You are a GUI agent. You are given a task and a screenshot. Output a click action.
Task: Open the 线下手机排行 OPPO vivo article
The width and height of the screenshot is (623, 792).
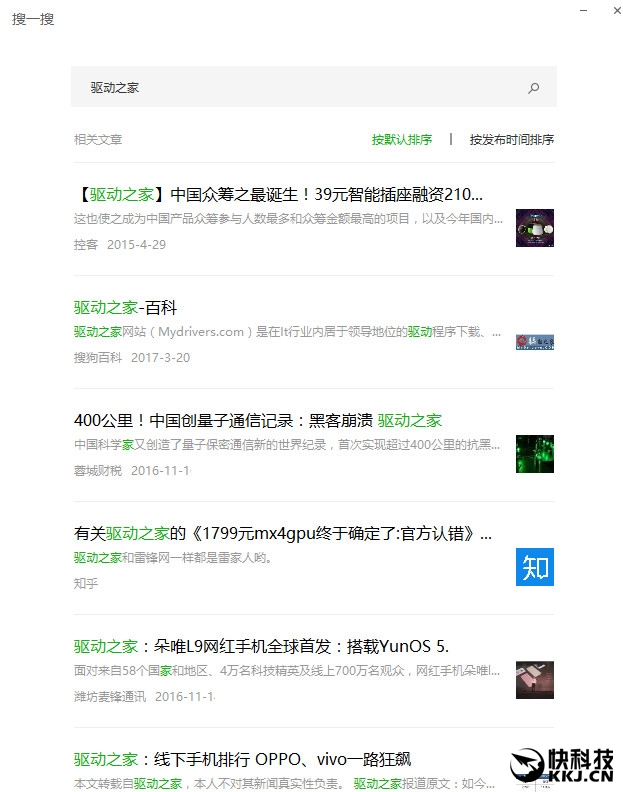point(242,759)
